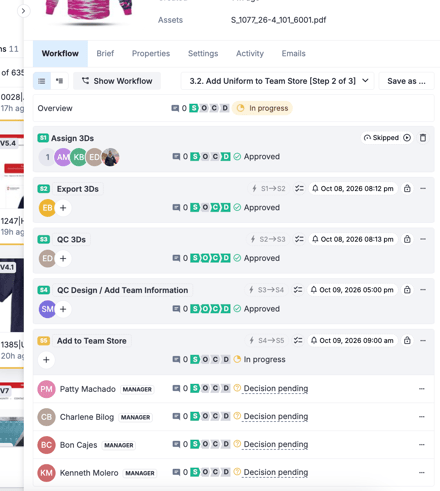Add a reviewer to Add to Team Store
Viewport: 440px width, 491px height.
tap(46, 360)
